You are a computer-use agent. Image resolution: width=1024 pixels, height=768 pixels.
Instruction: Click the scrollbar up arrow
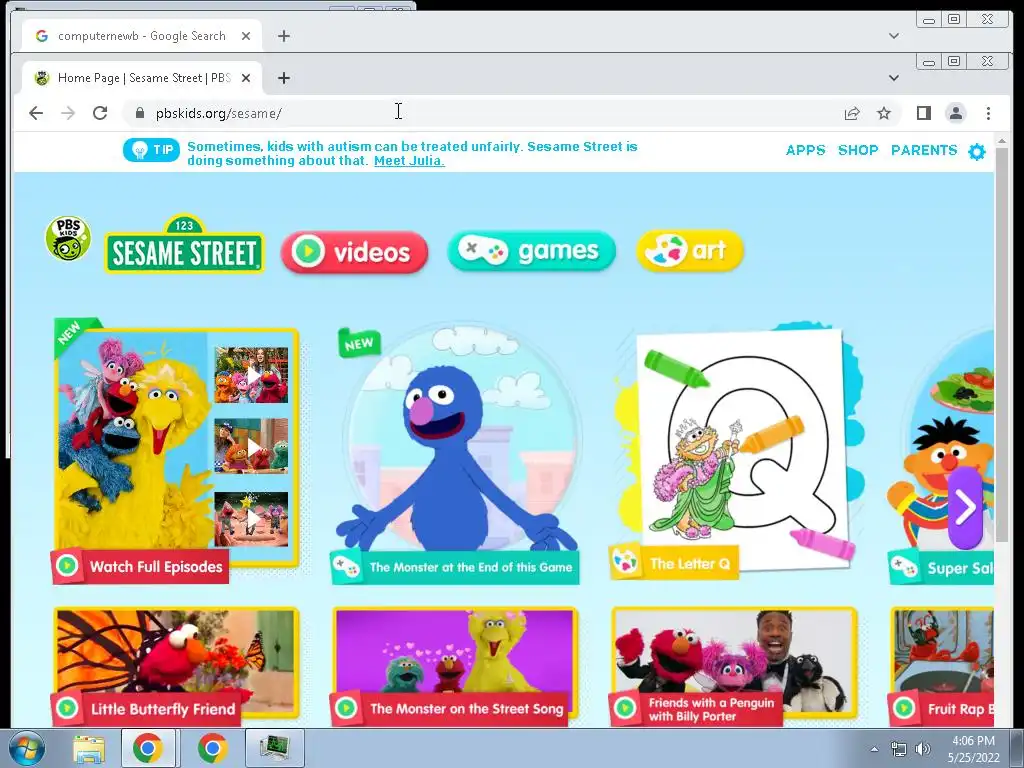pos(1001,140)
